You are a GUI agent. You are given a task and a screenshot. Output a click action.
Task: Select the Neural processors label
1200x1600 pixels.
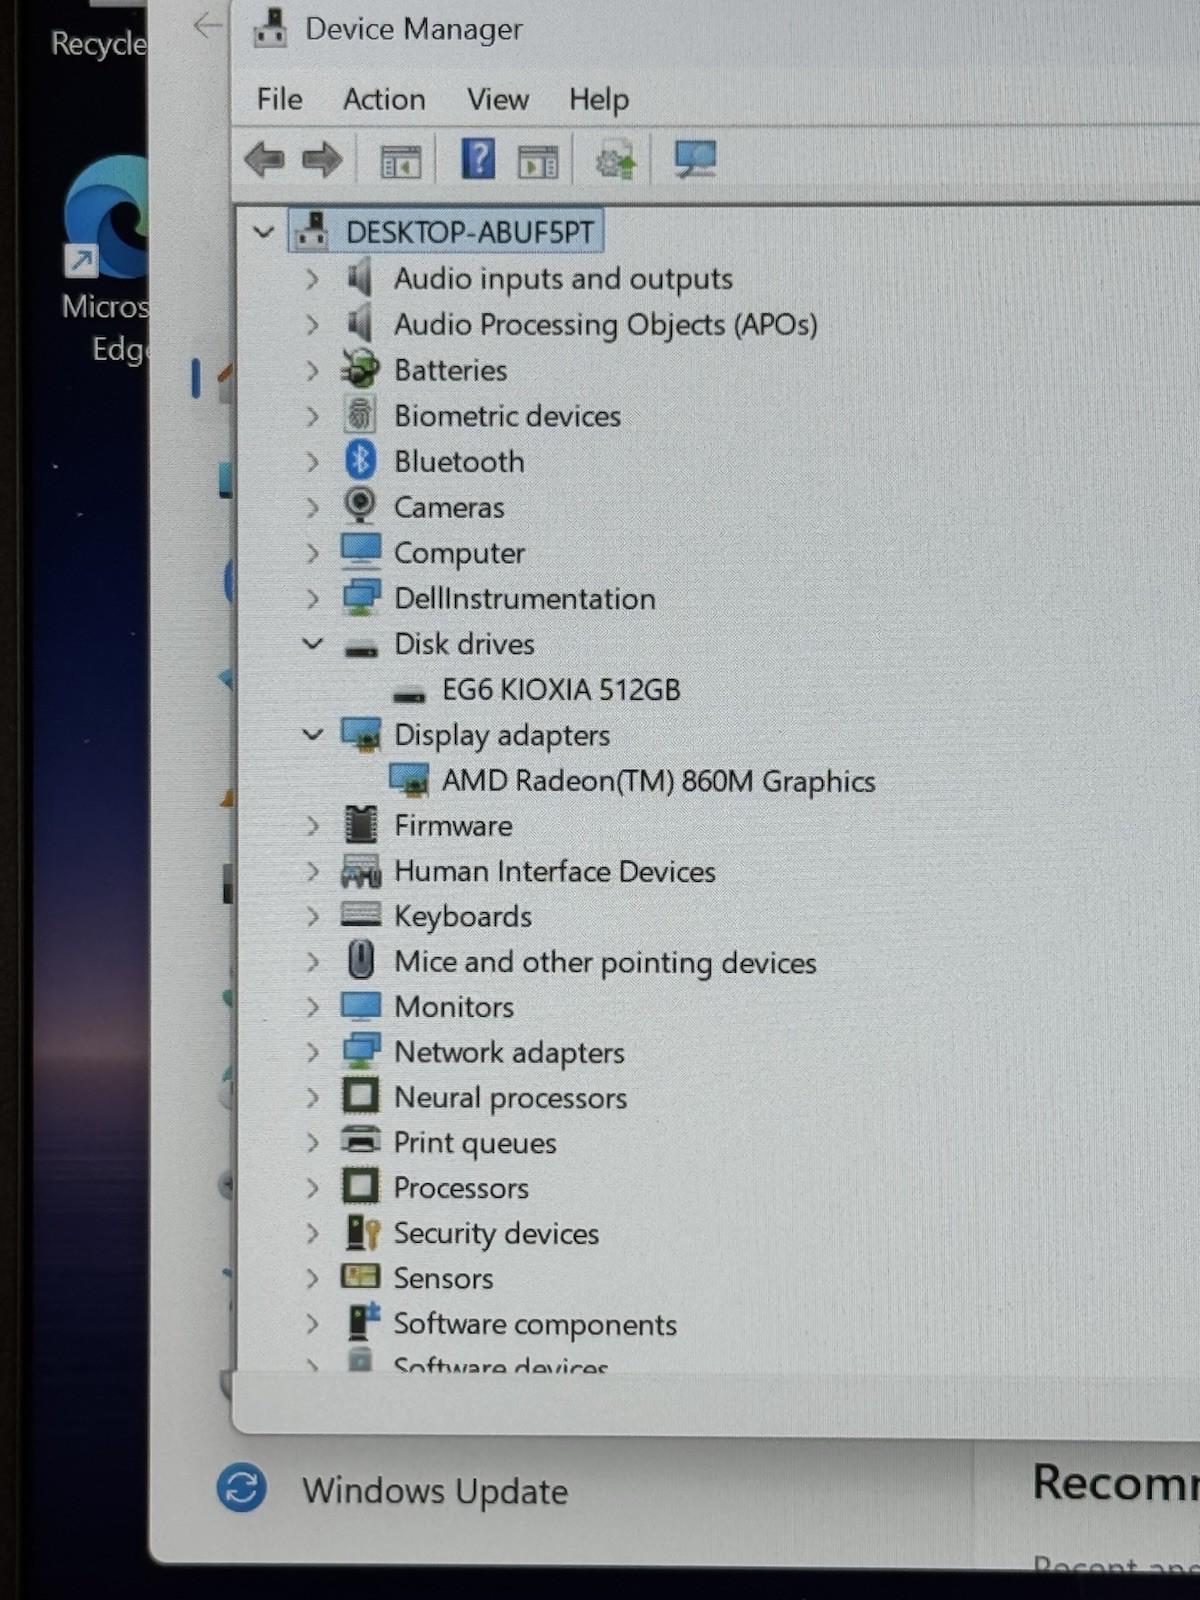pos(510,1098)
